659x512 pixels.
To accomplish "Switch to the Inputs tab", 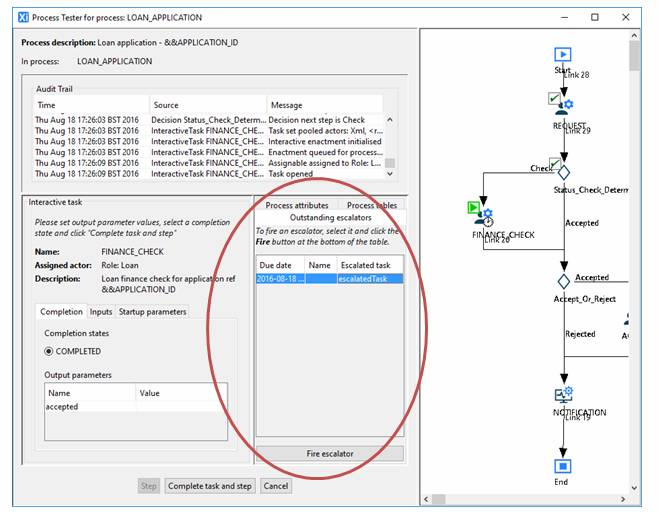I will pos(101,312).
